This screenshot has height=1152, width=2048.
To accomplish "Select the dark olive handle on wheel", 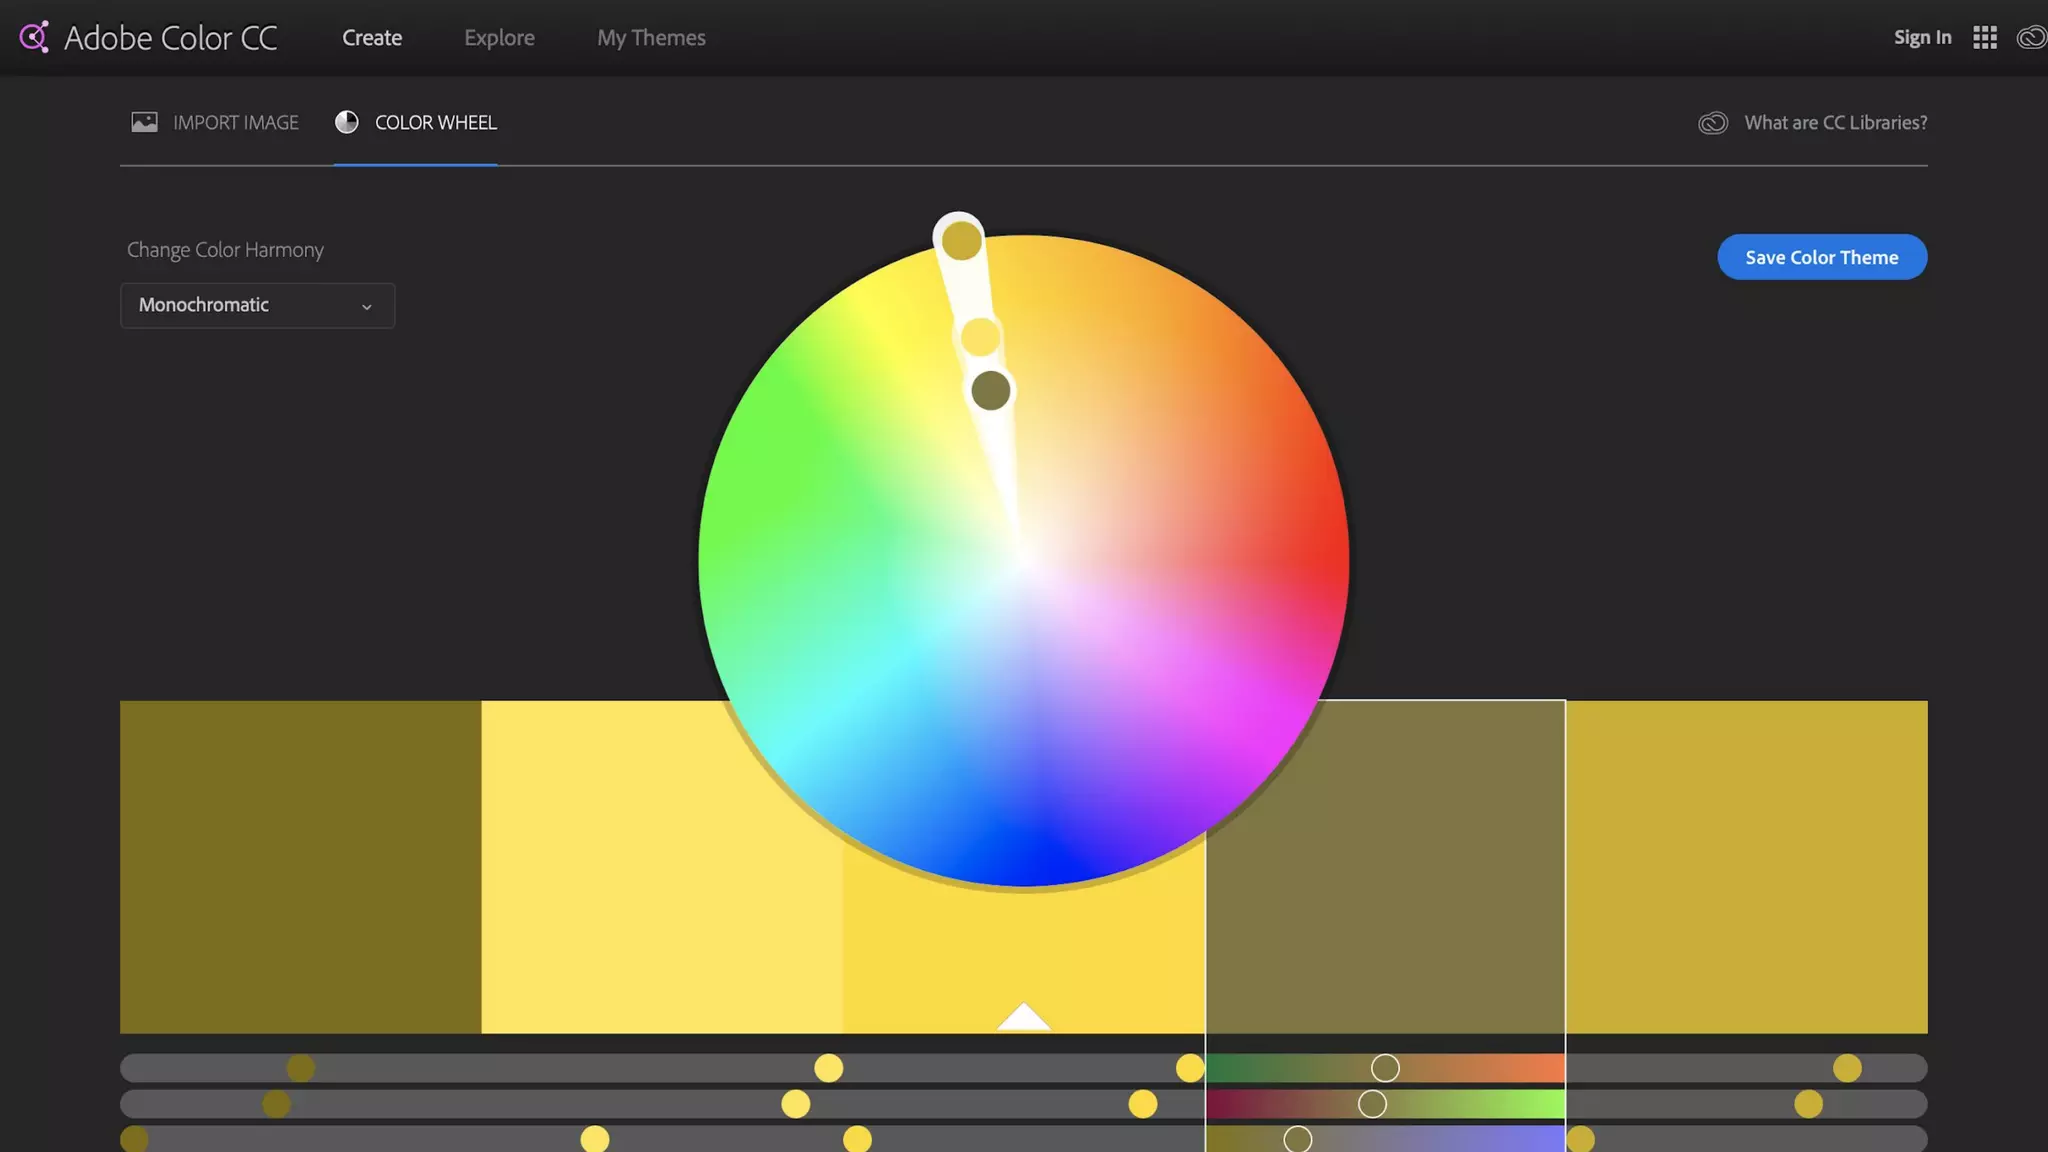I will pos(990,391).
